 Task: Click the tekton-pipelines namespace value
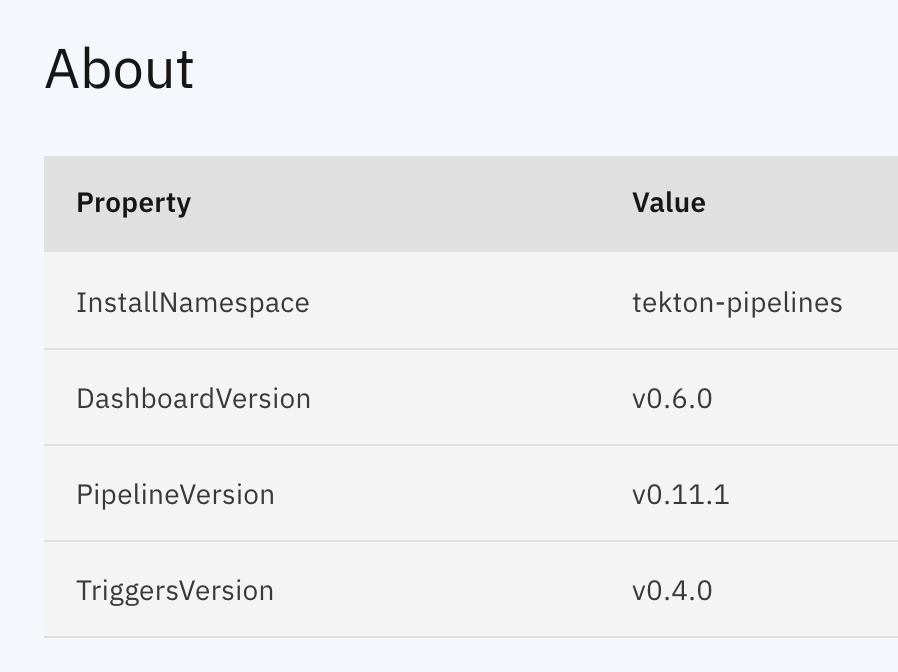[x=739, y=302]
